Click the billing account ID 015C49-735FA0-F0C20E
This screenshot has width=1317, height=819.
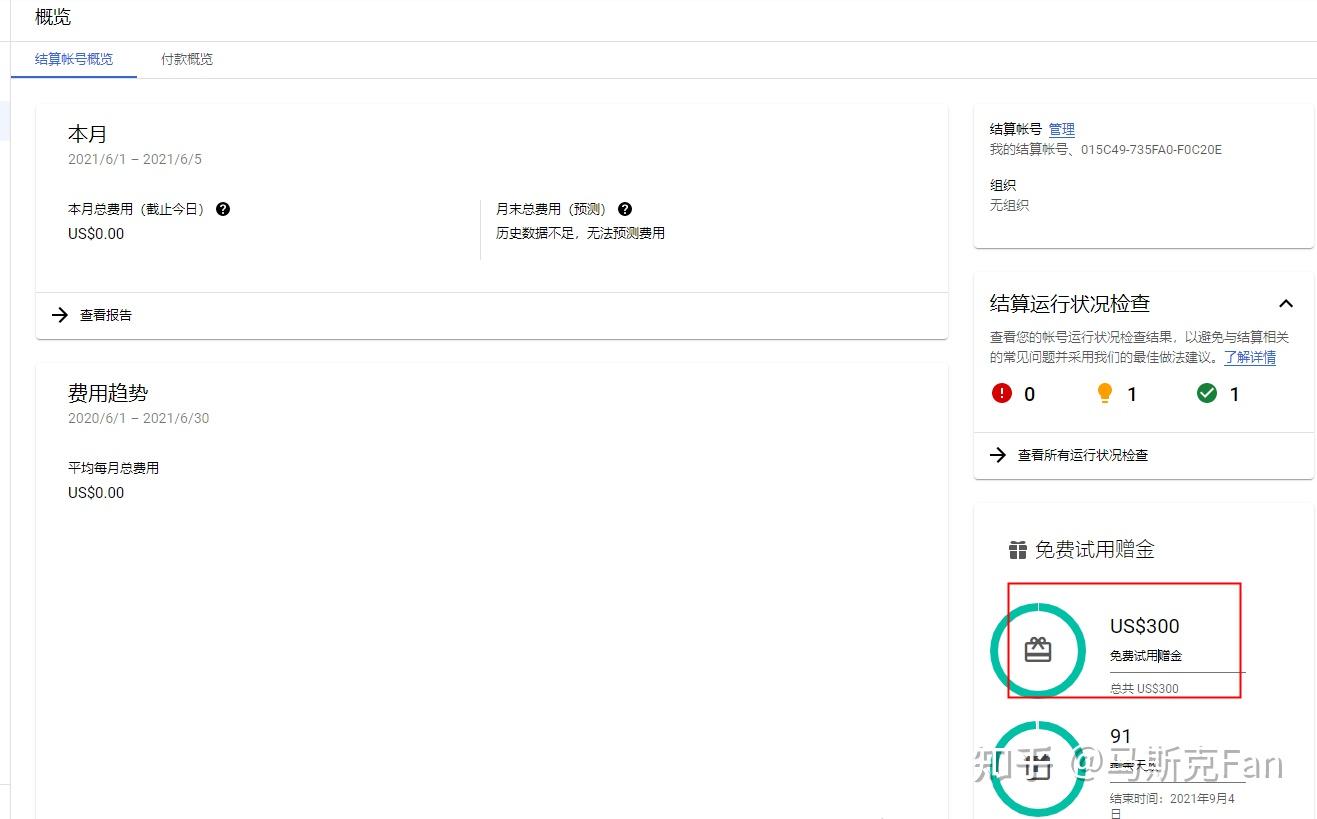pyautogui.click(x=1151, y=150)
